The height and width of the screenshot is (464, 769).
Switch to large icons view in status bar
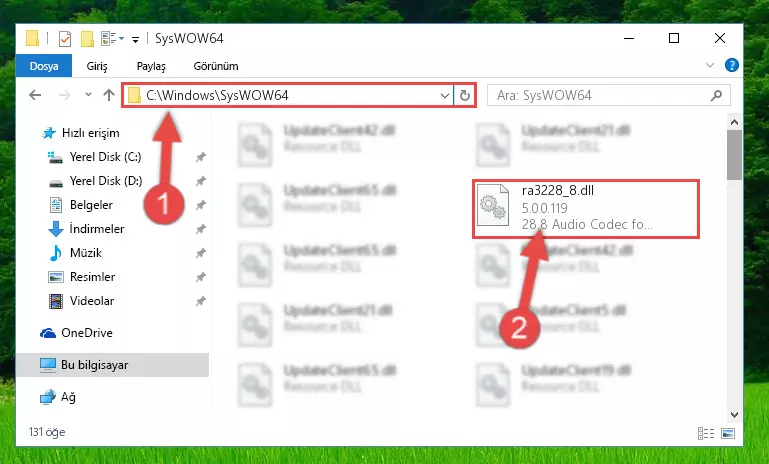728,433
